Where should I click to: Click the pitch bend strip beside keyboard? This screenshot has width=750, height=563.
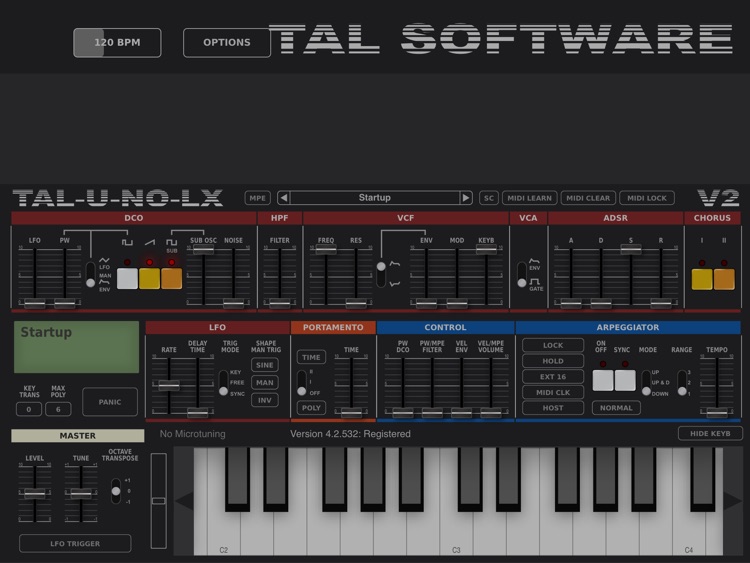point(159,501)
